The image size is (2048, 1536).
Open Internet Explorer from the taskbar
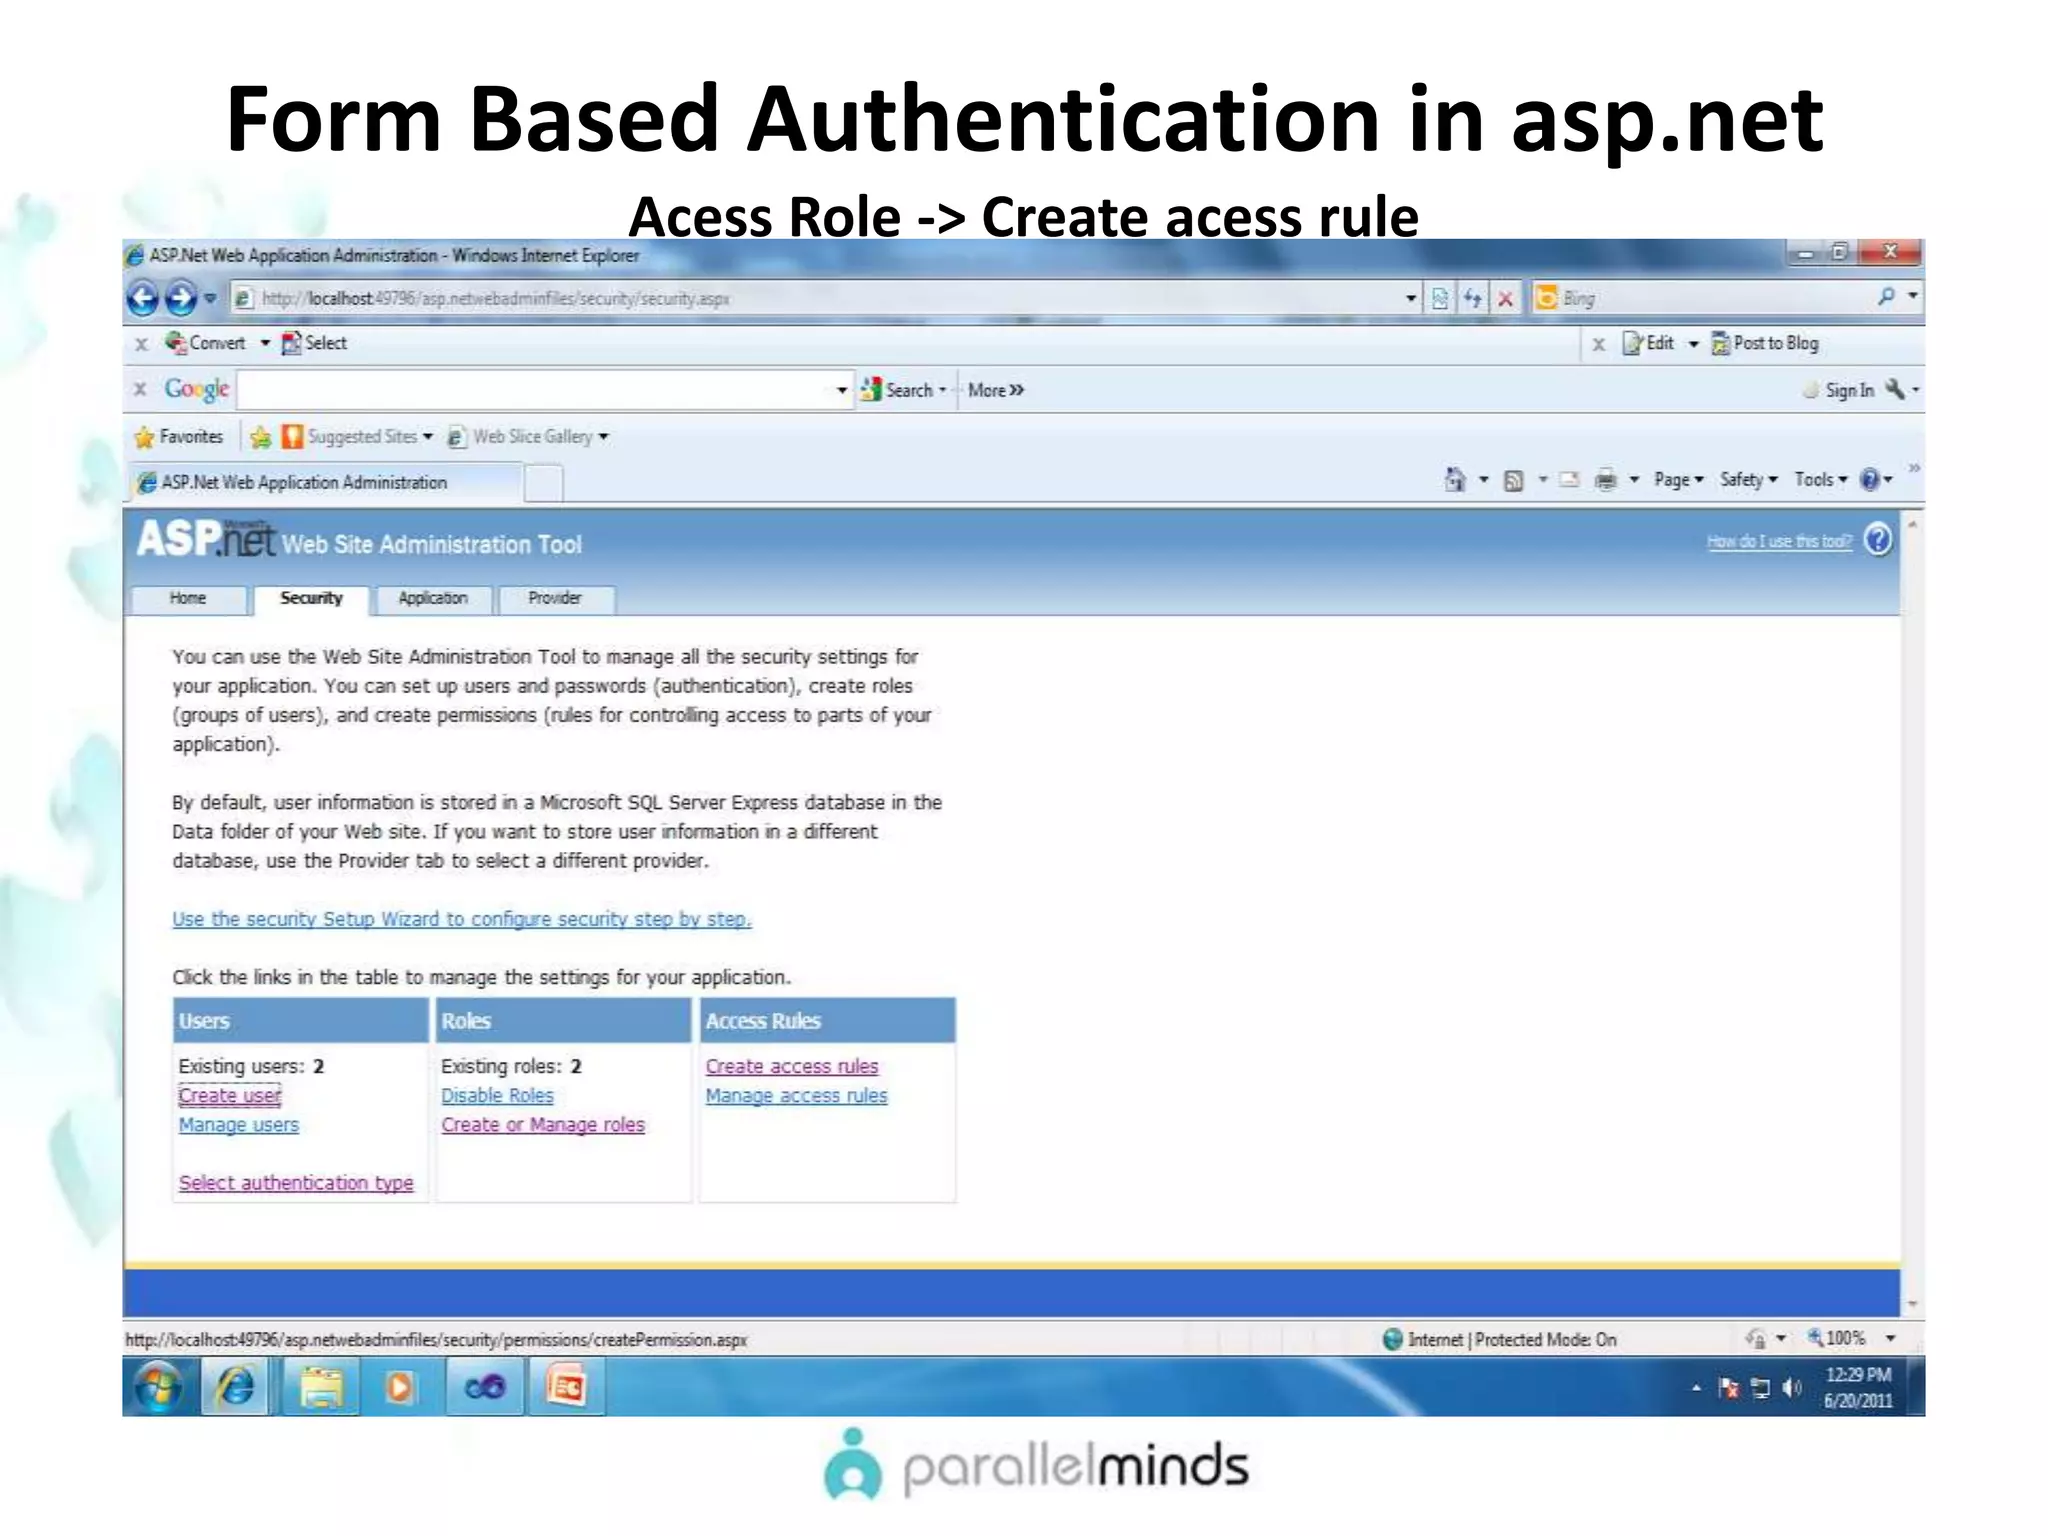[236, 1387]
